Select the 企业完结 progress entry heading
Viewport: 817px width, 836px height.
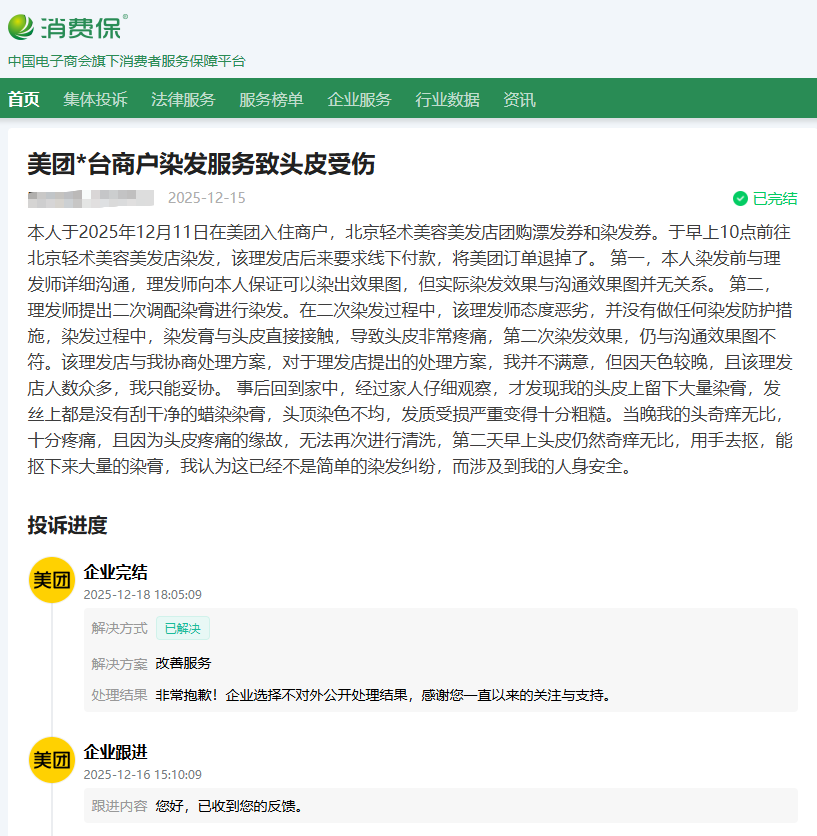(116, 573)
